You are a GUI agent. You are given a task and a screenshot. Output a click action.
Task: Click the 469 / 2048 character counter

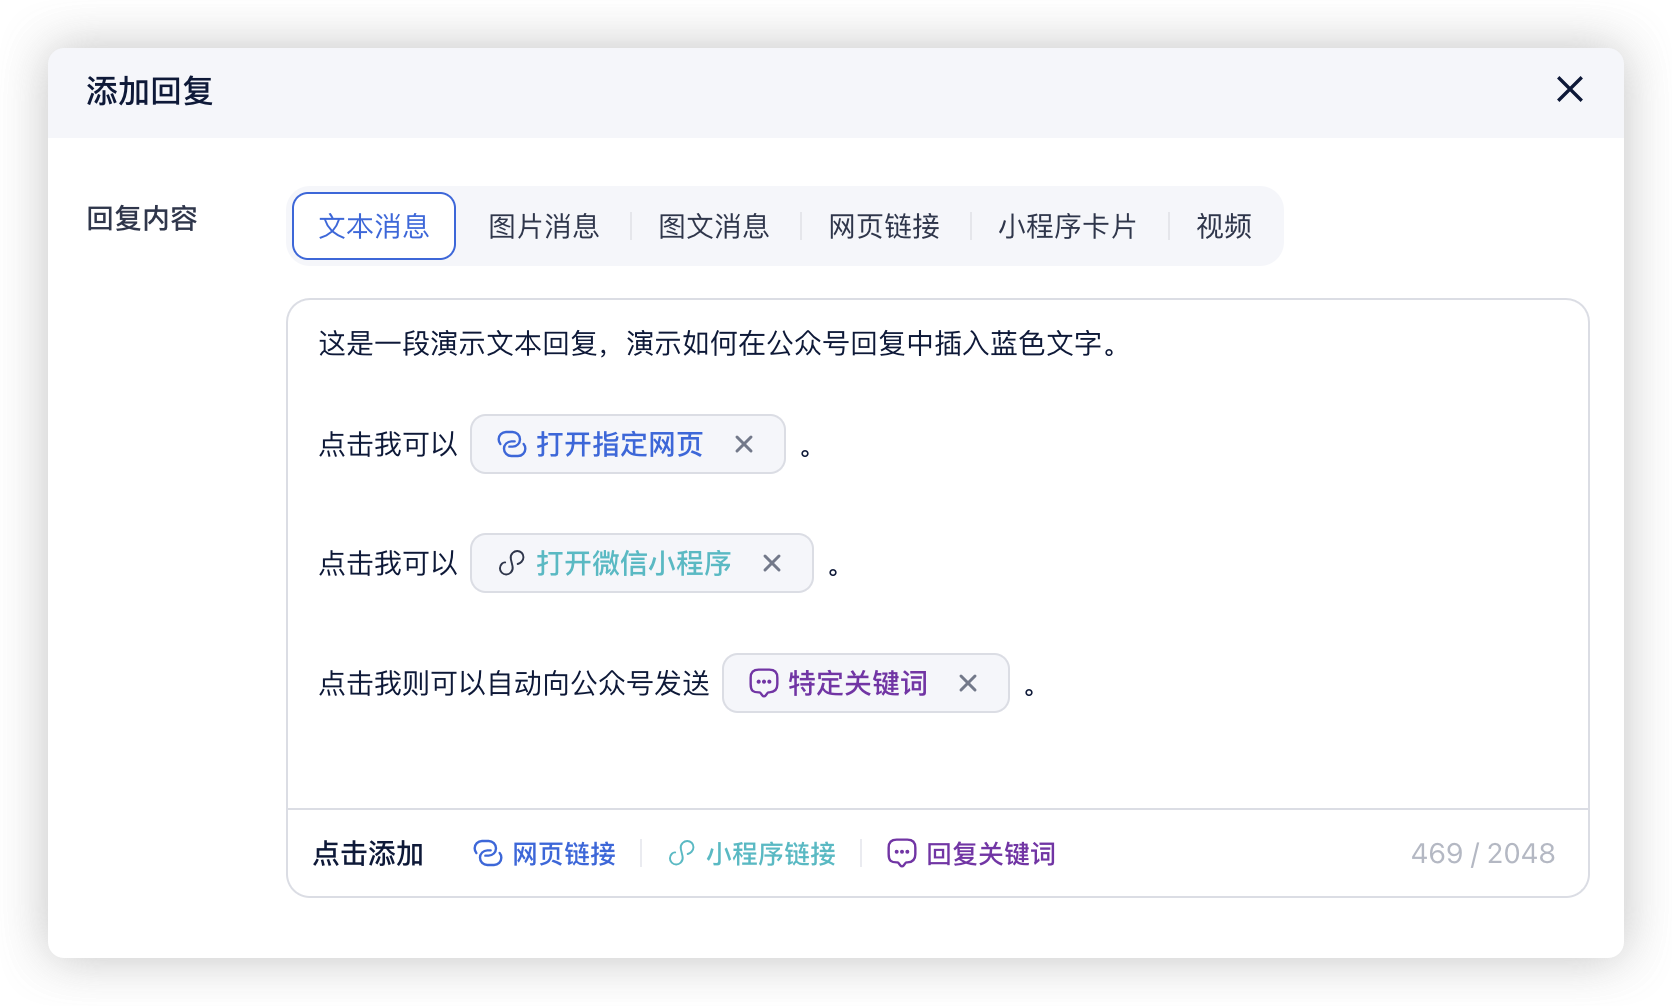1483,853
